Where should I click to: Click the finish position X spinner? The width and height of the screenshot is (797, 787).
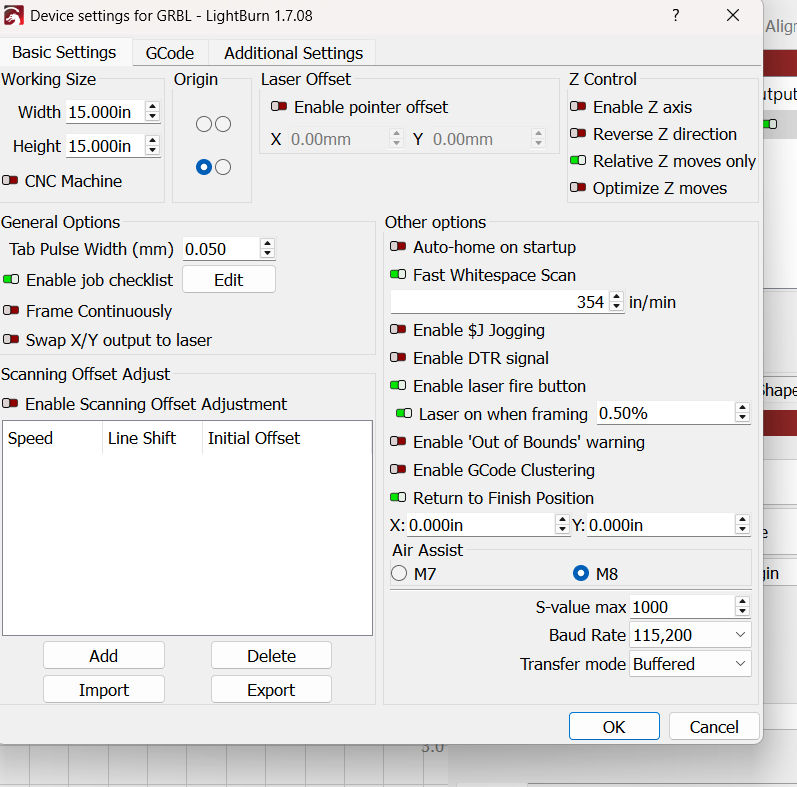tap(562, 524)
